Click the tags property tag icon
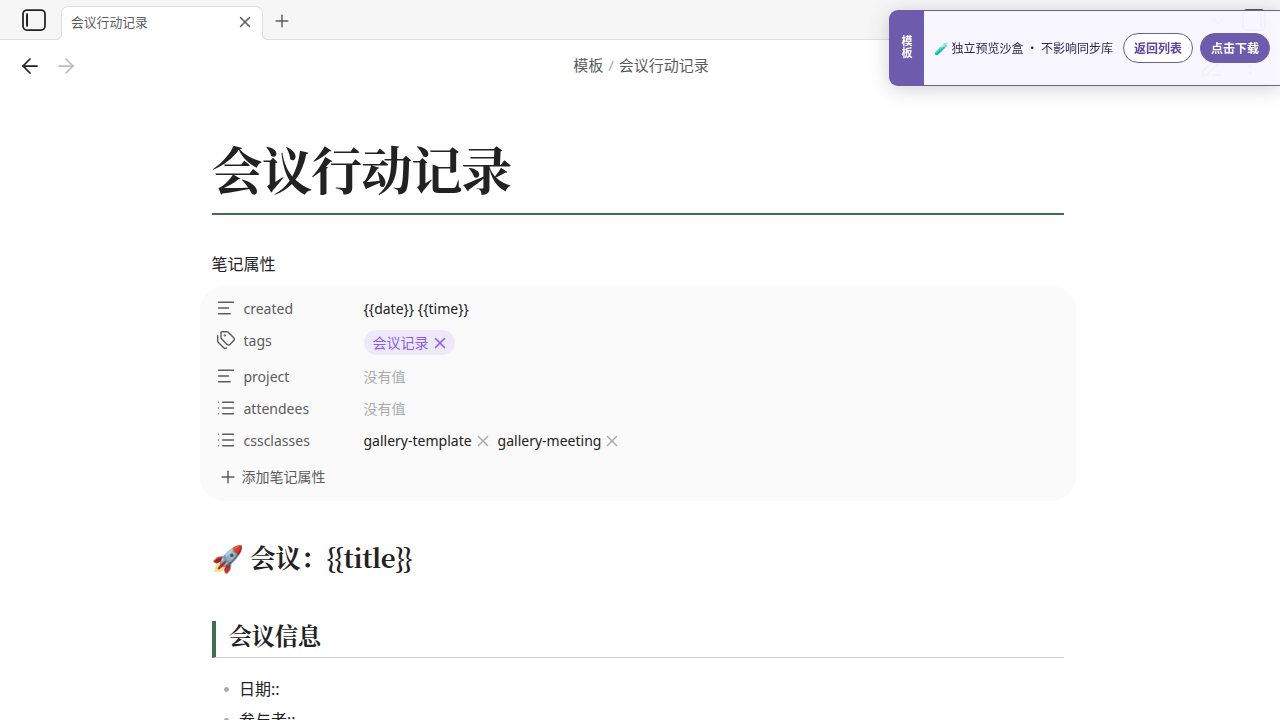Viewport: 1280px width, 720px height. click(226, 340)
